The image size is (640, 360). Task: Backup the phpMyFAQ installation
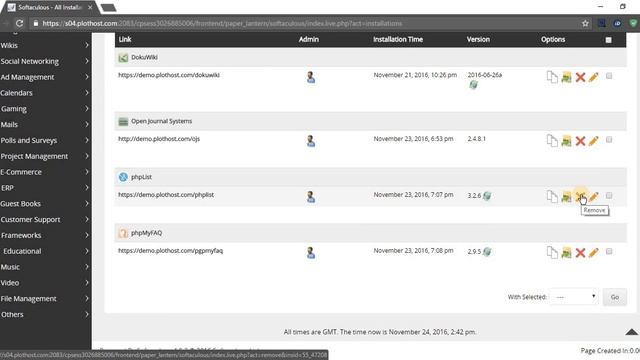point(566,253)
